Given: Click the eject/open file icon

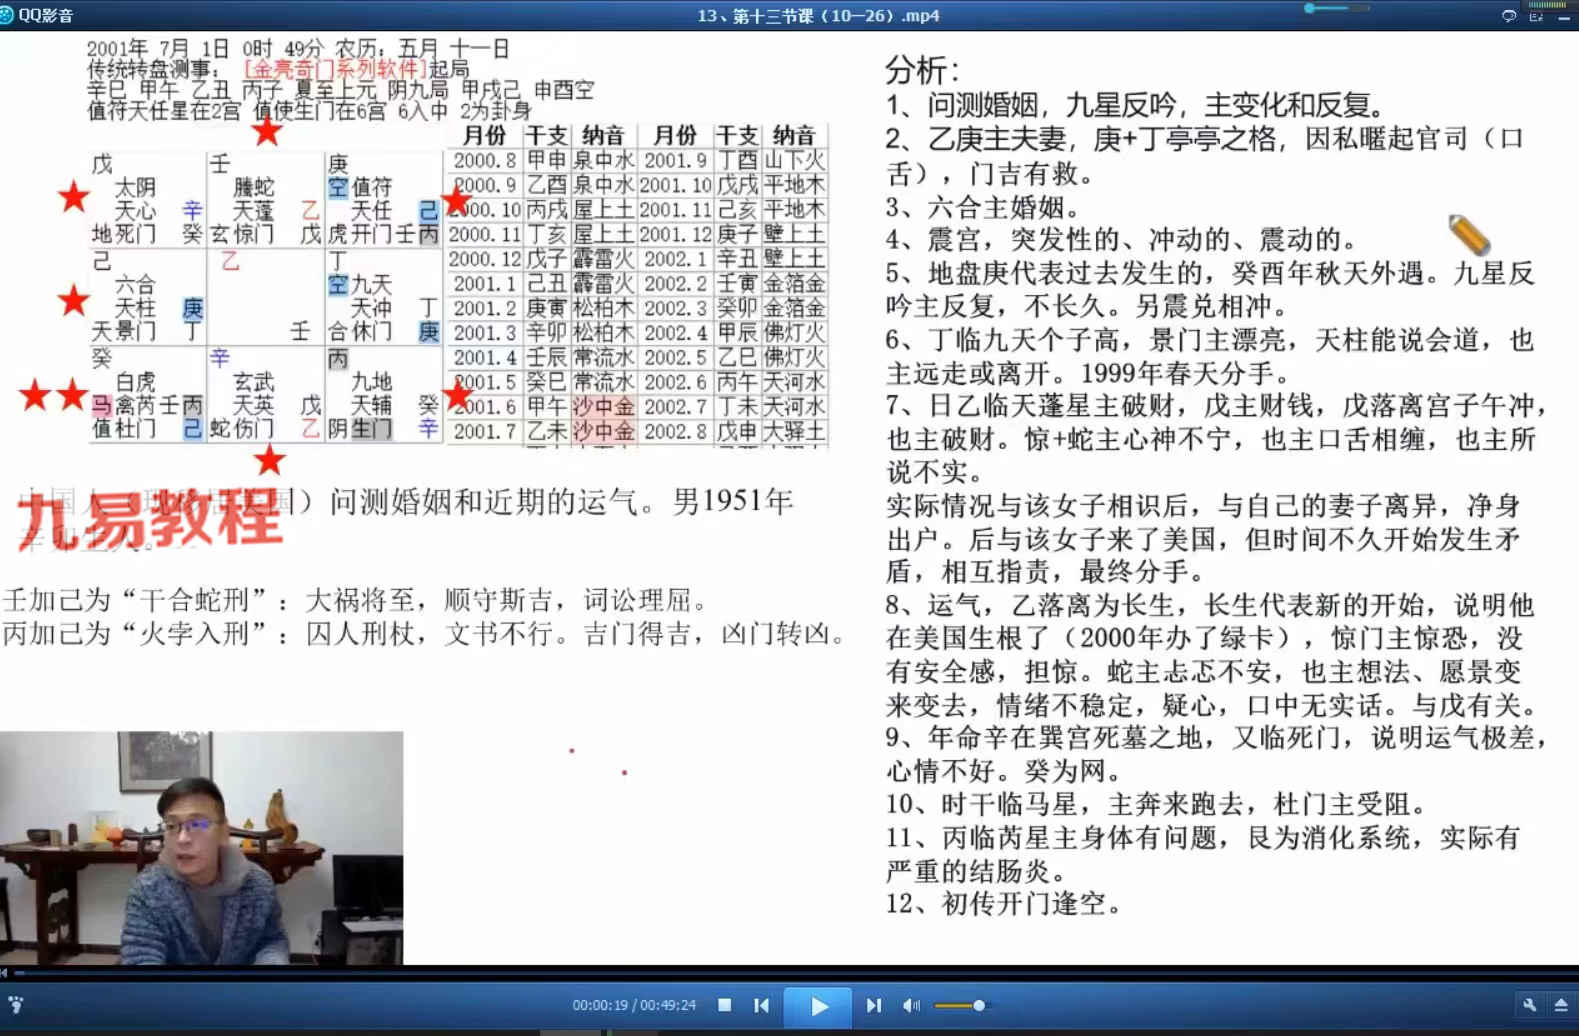Looking at the screenshot, I should [1560, 1005].
